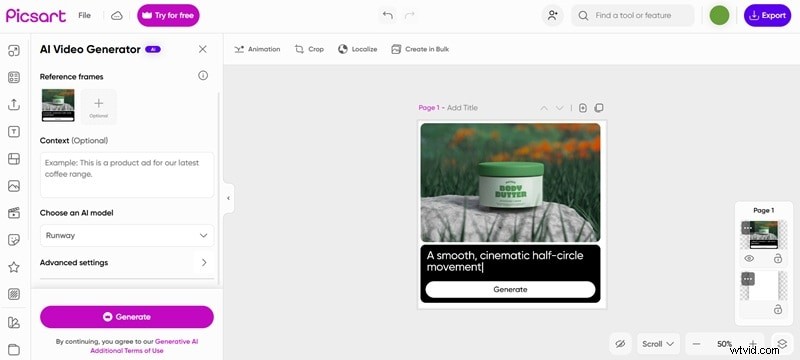
Task: Open the background texture icon in sidebar
Action: [14, 294]
